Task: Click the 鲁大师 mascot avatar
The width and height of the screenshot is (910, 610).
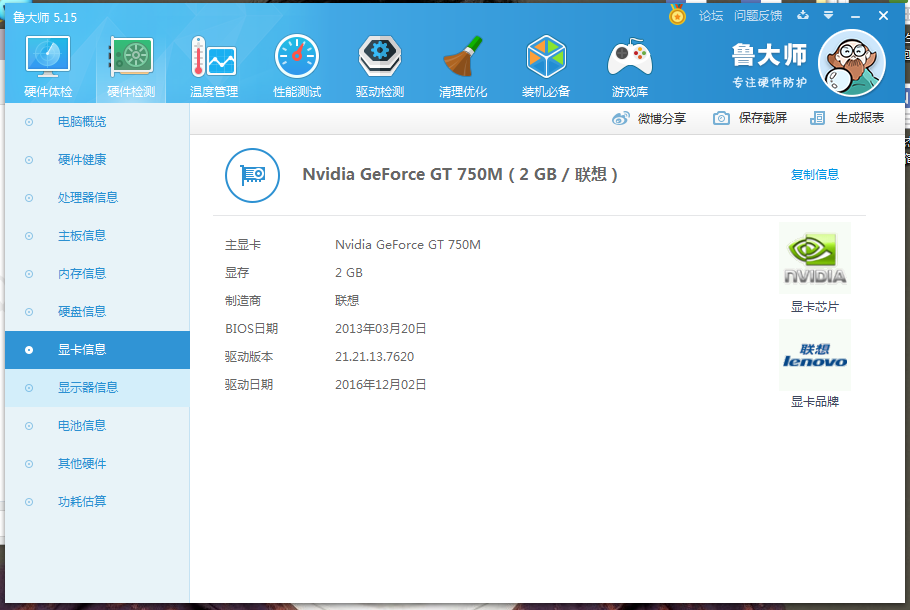Action: click(x=851, y=63)
